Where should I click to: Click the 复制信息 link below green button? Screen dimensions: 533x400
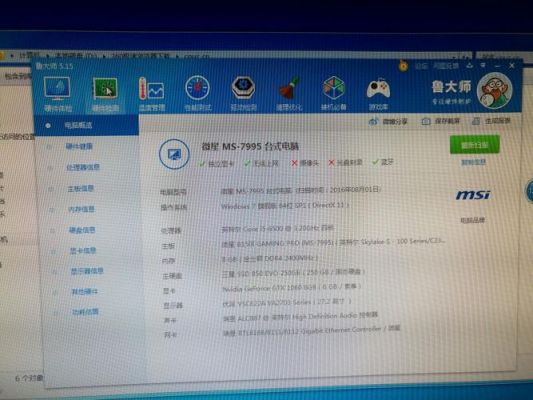point(474,162)
